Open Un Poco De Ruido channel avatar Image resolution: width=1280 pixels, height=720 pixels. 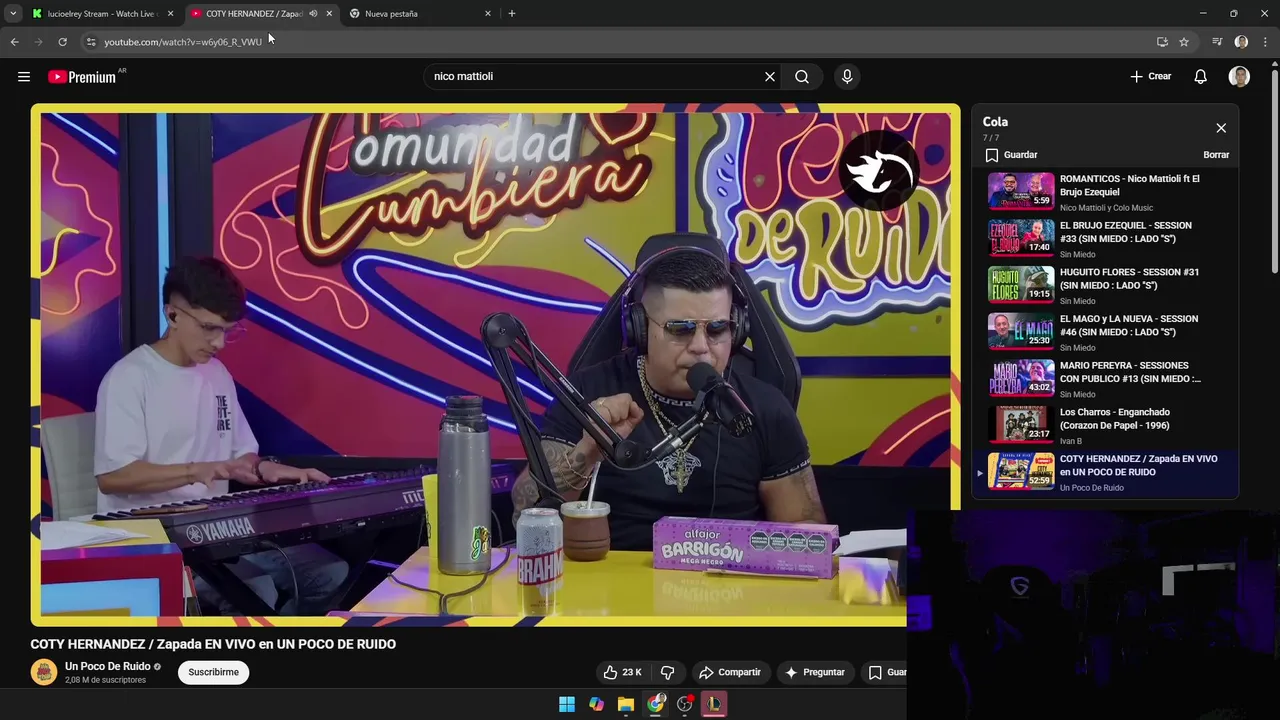pyautogui.click(x=44, y=672)
